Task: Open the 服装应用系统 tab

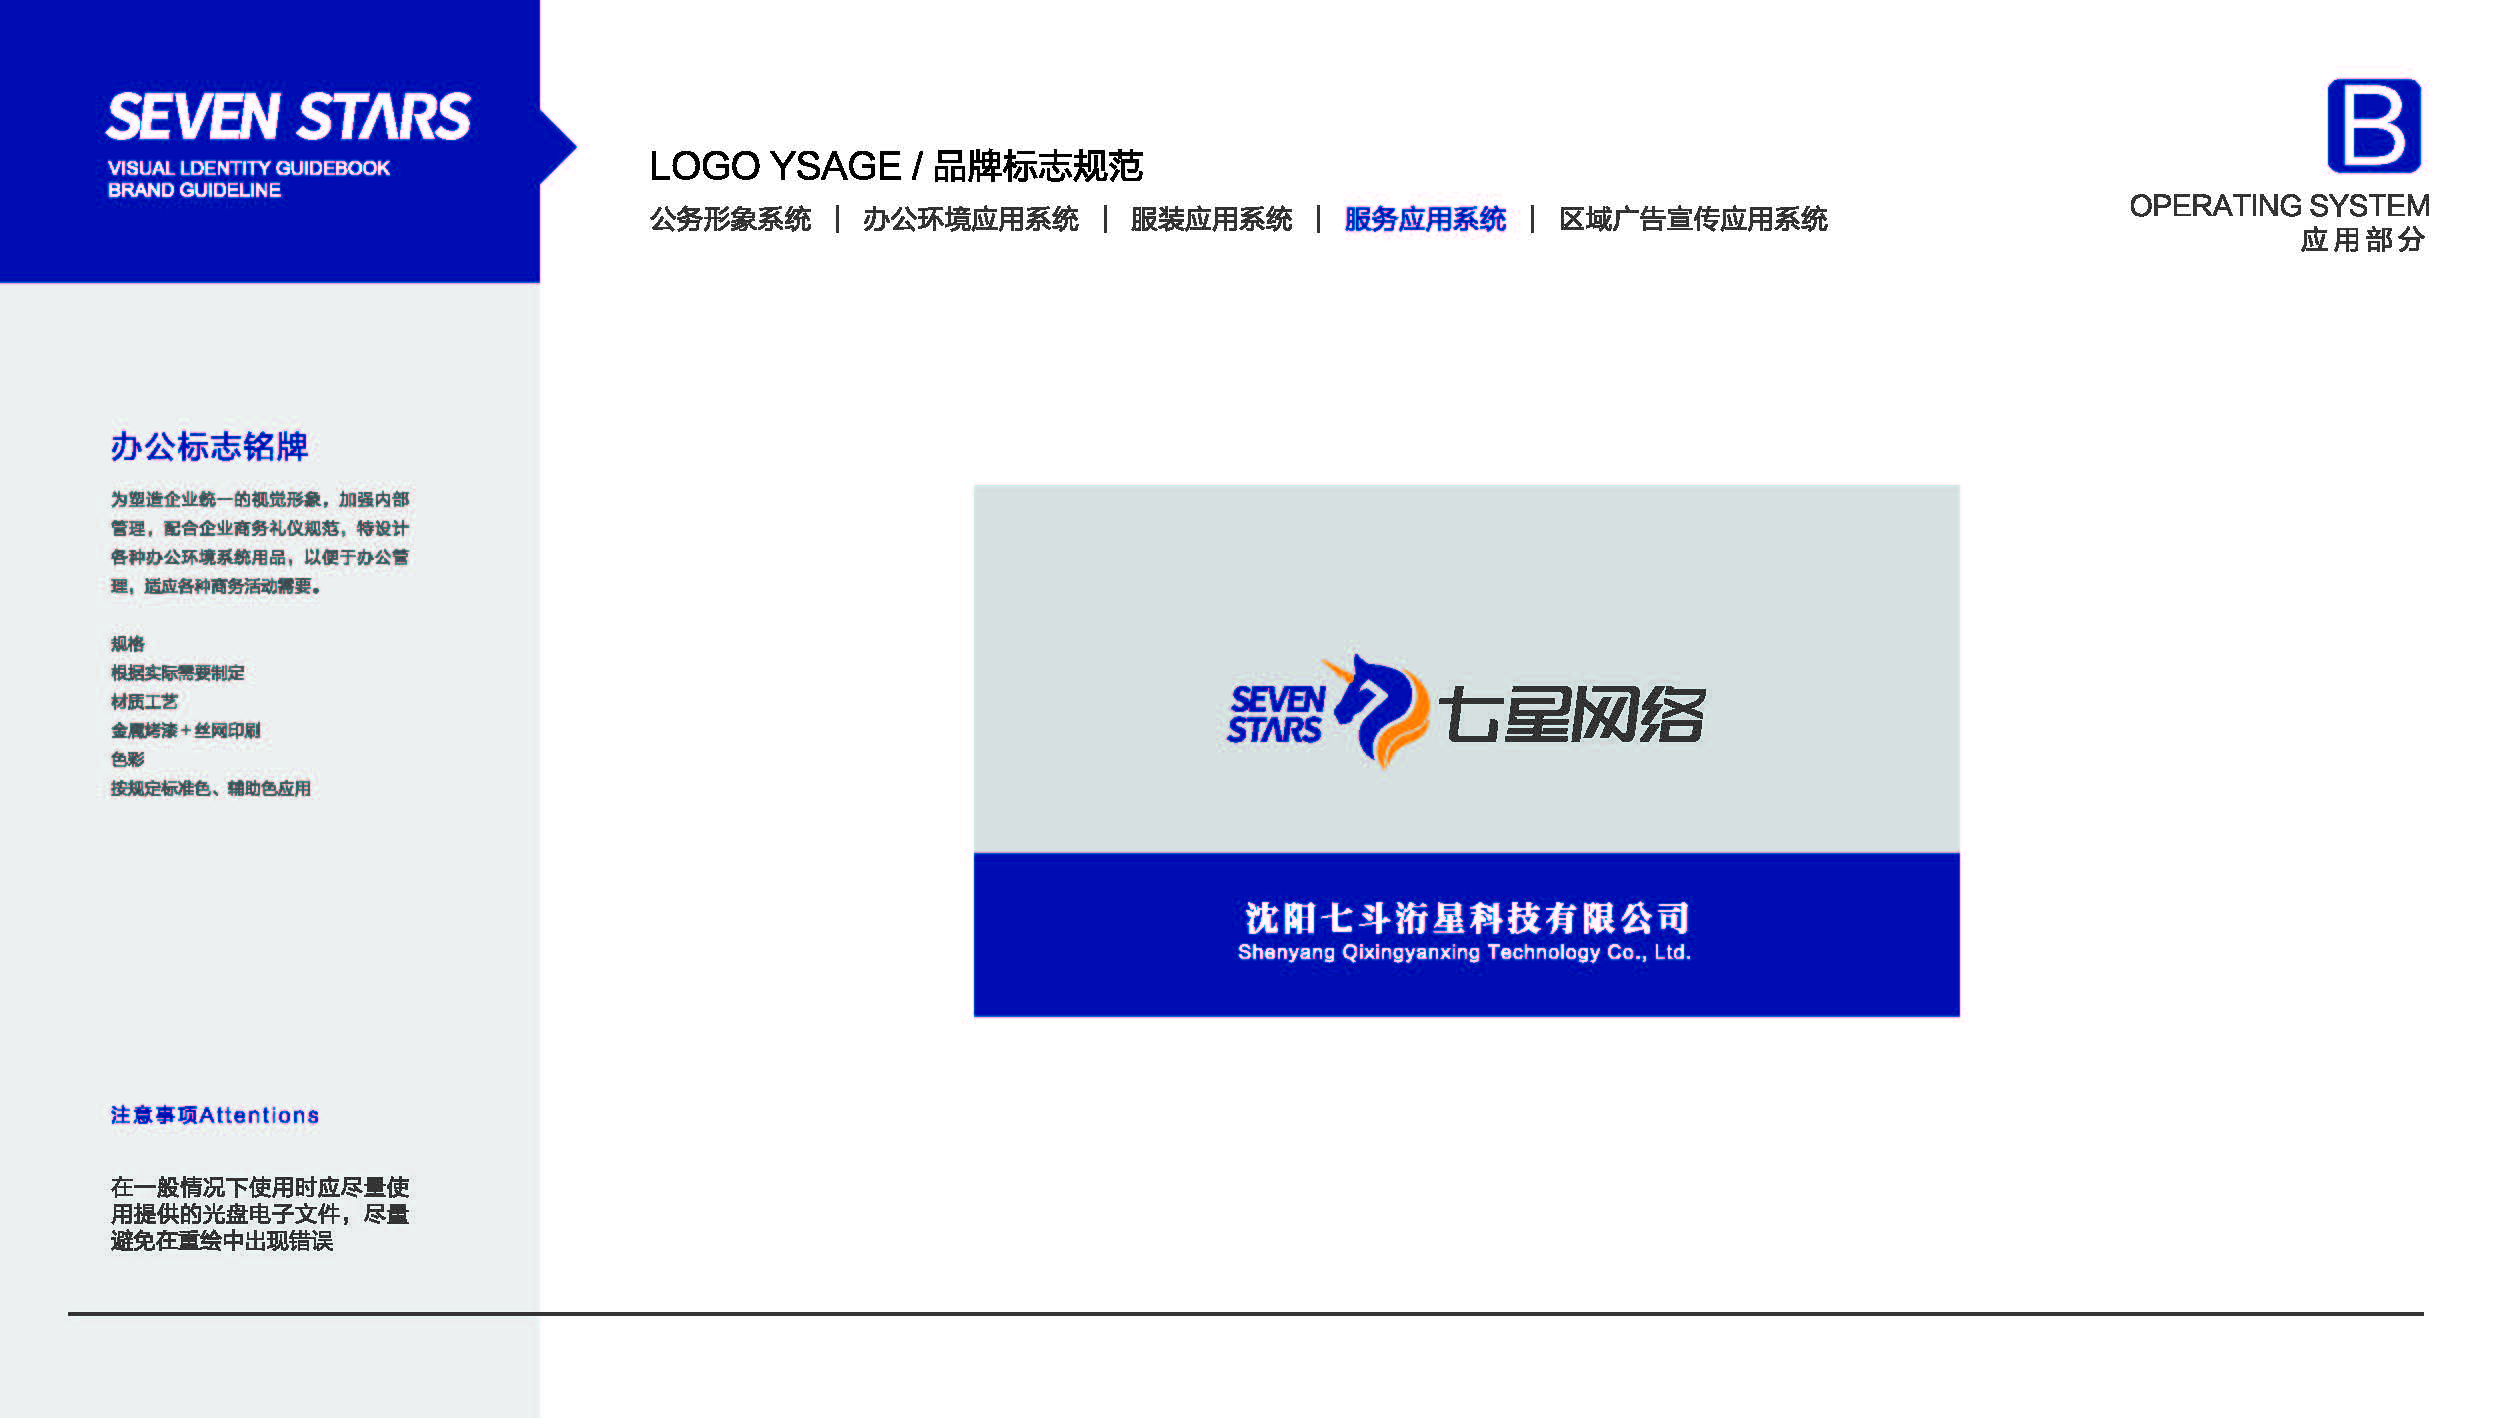Action: (1211, 219)
